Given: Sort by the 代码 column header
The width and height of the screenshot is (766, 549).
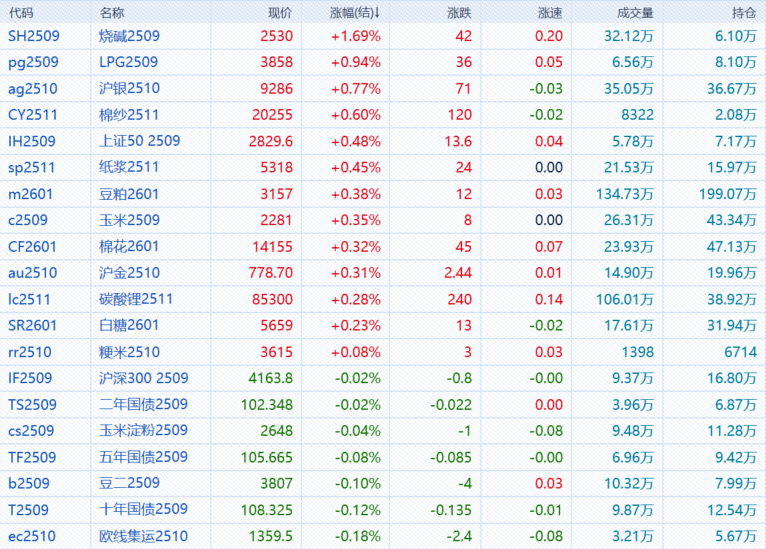Looking at the screenshot, I should (21, 13).
